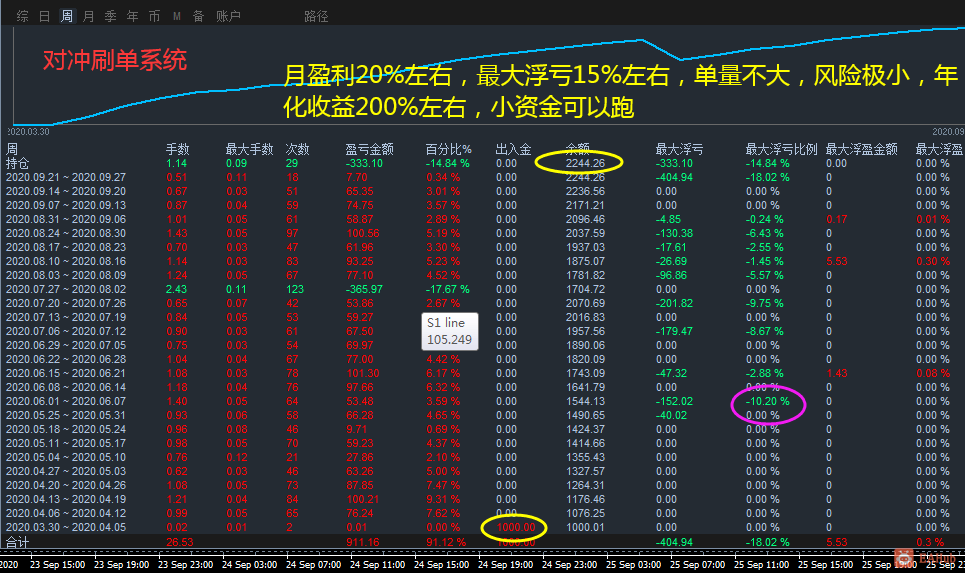Screen dimensions: 965x573
Task: Open the 账户 tab
Action: pyautogui.click(x=228, y=16)
